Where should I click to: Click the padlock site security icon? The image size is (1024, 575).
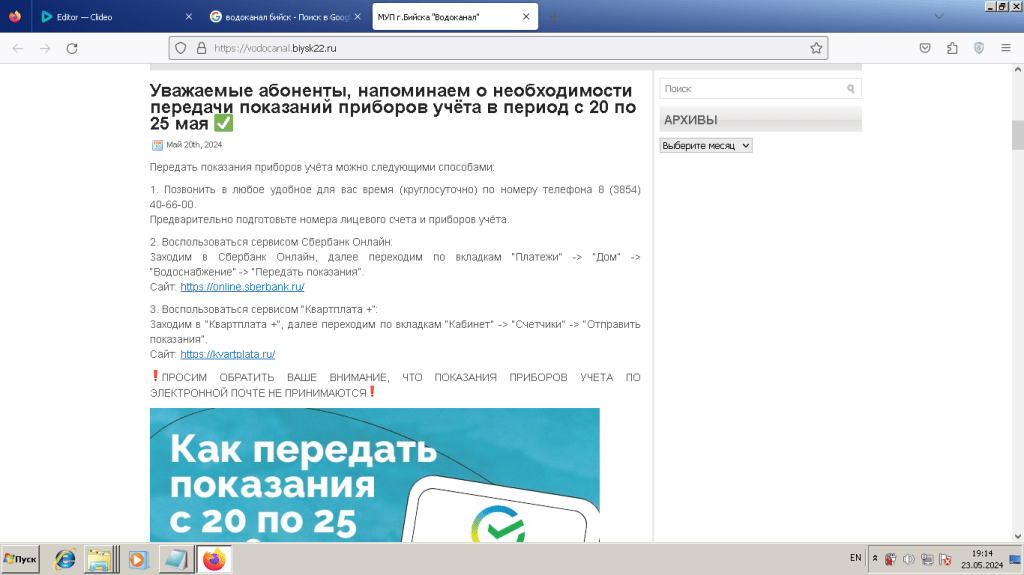(200, 48)
